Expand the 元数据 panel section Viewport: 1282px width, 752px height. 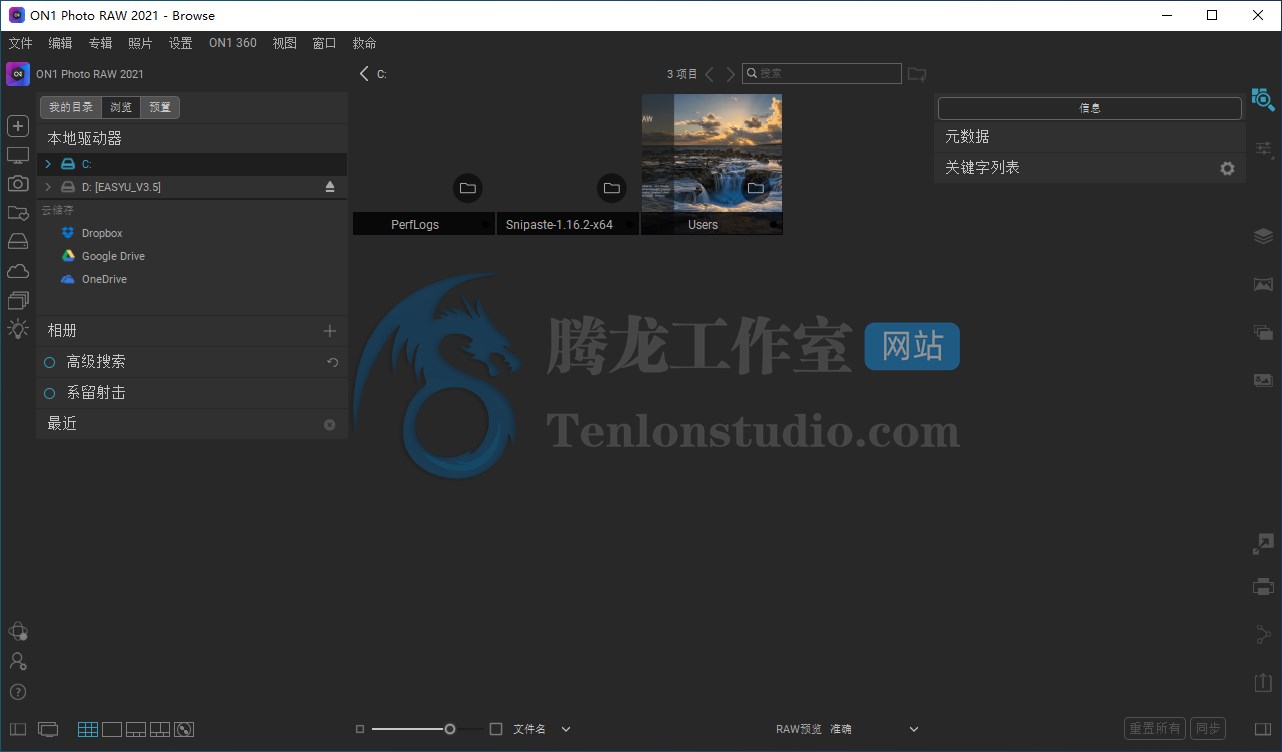pos(1090,137)
